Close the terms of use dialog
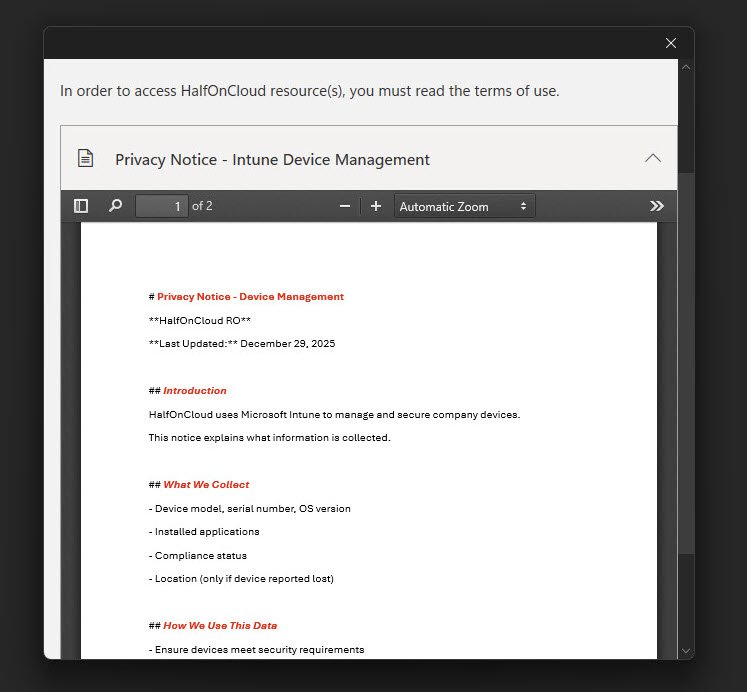The width and height of the screenshot is (747, 692). [x=671, y=43]
